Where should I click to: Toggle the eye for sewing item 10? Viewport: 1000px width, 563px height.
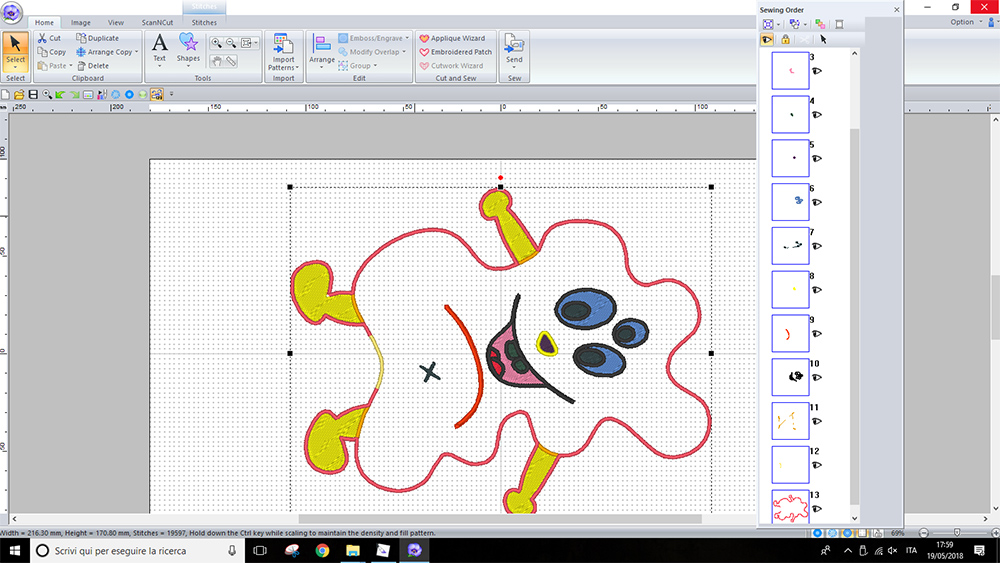[x=817, y=377]
